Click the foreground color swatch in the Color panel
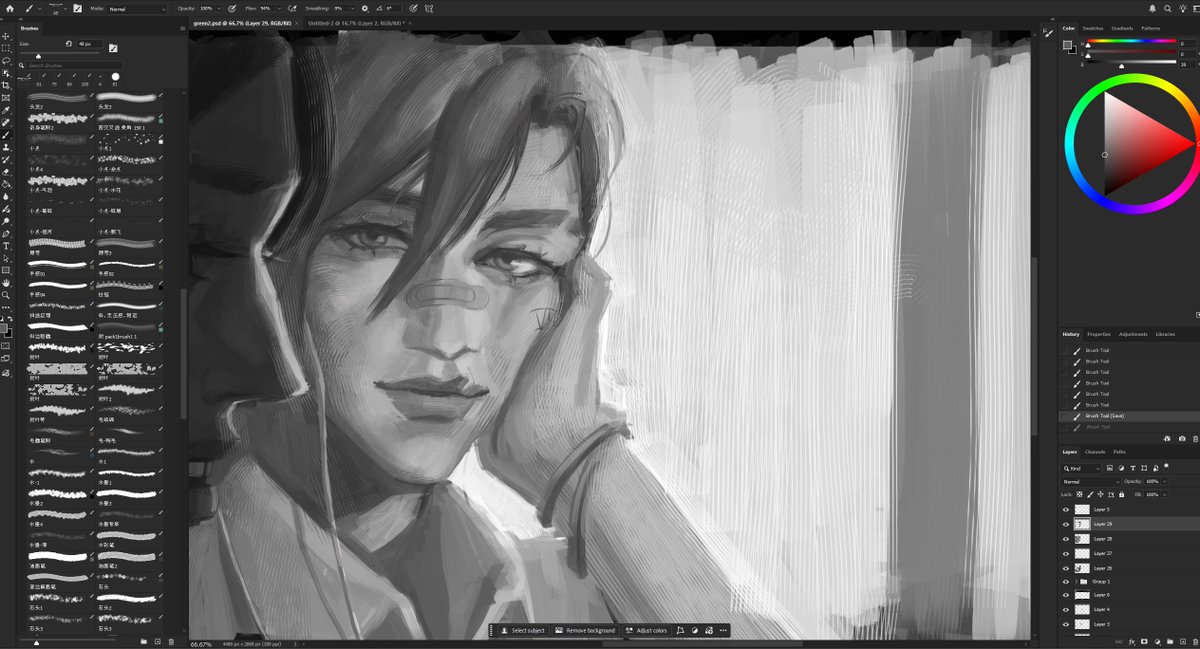Screen dimensions: 1200x649 tap(1067, 45)
